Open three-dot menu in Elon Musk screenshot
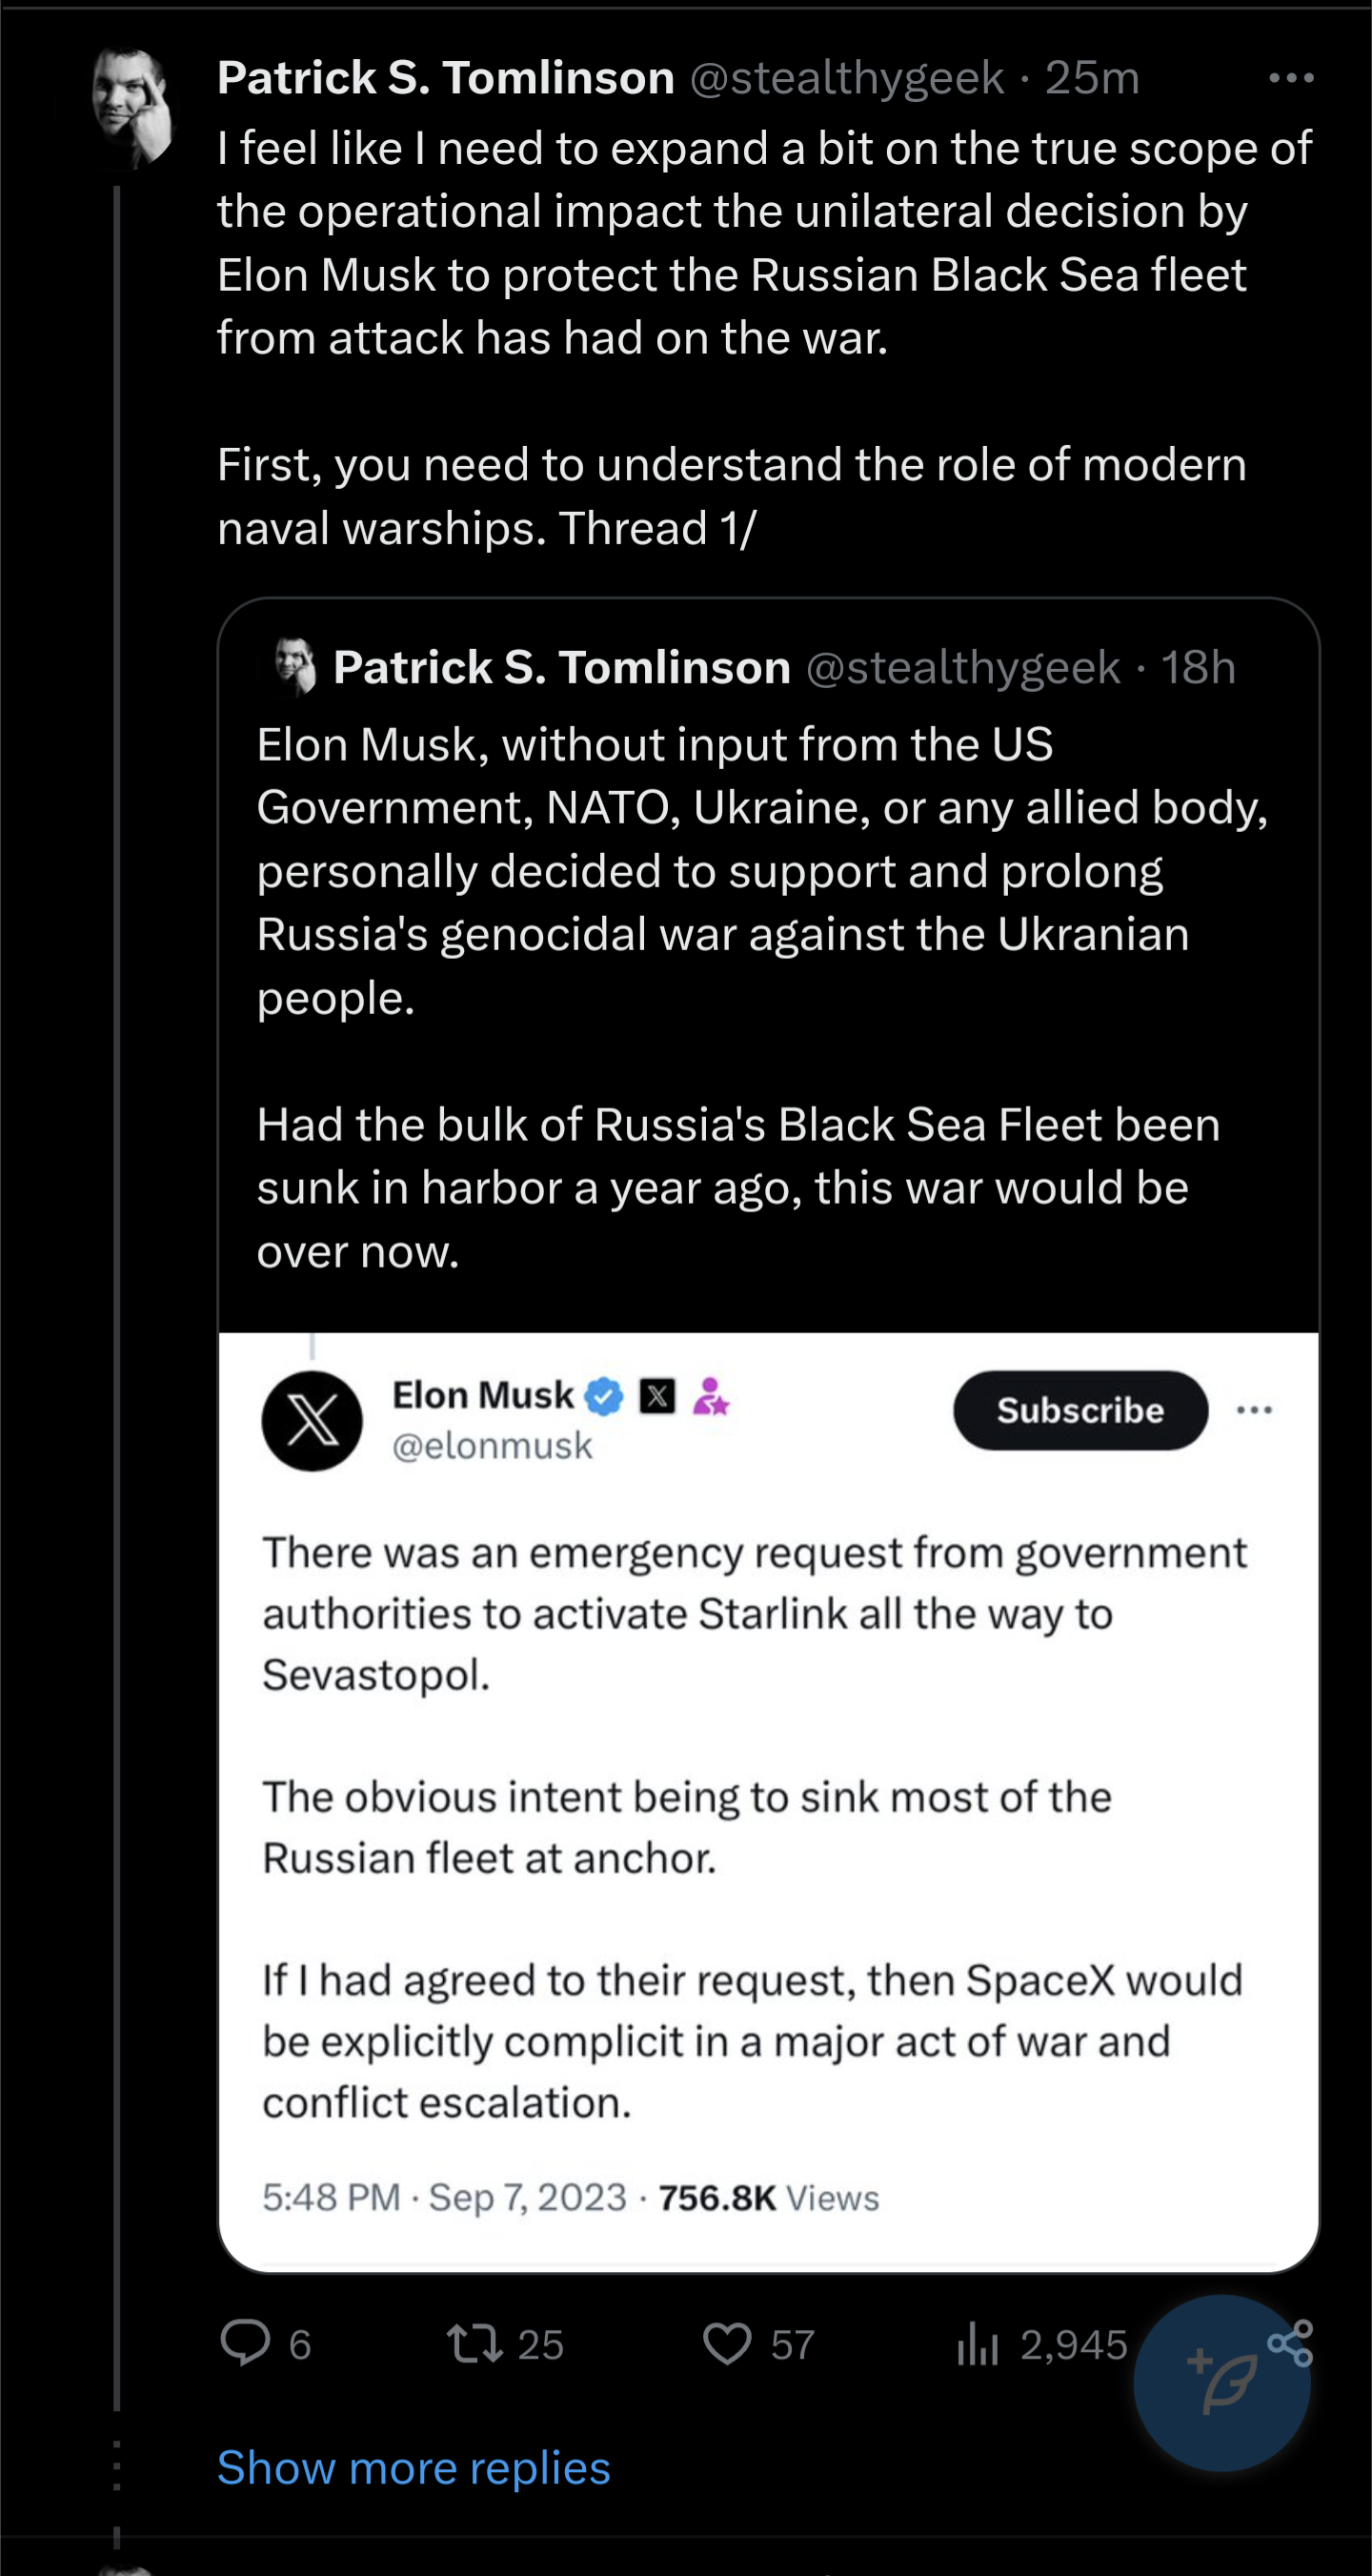Image resolution: width=1372 pixels, height=2576 pixels. (x=1254, y=1410)
